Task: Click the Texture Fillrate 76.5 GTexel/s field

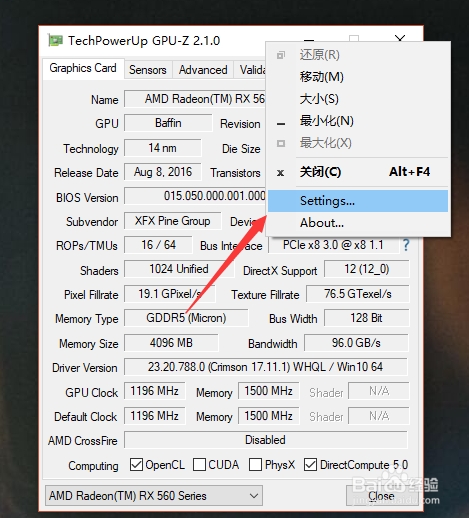Action: [x=358, y=294]
